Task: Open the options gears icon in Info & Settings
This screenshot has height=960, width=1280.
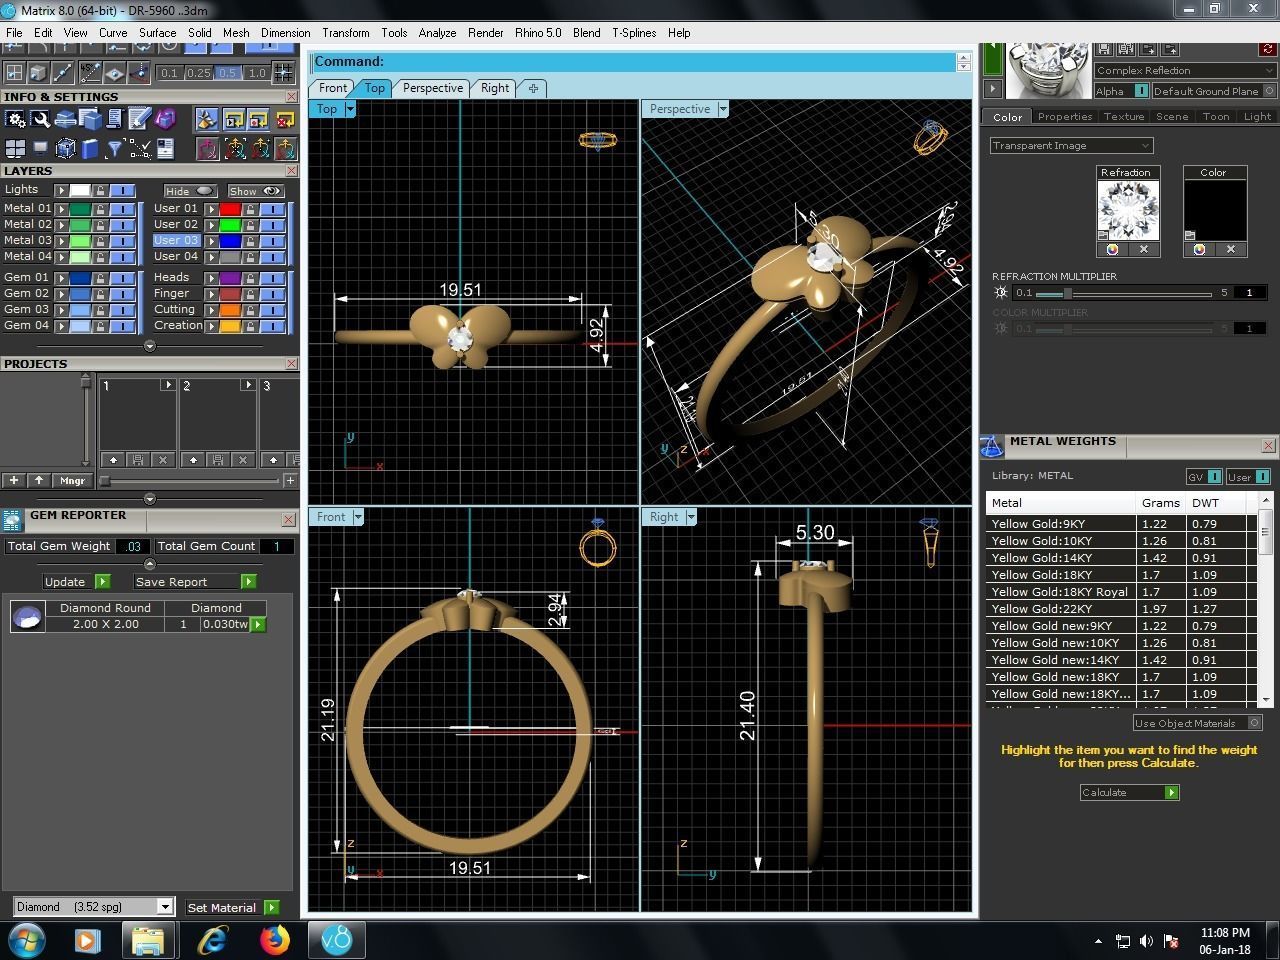Action: click(x=15, y=120)
